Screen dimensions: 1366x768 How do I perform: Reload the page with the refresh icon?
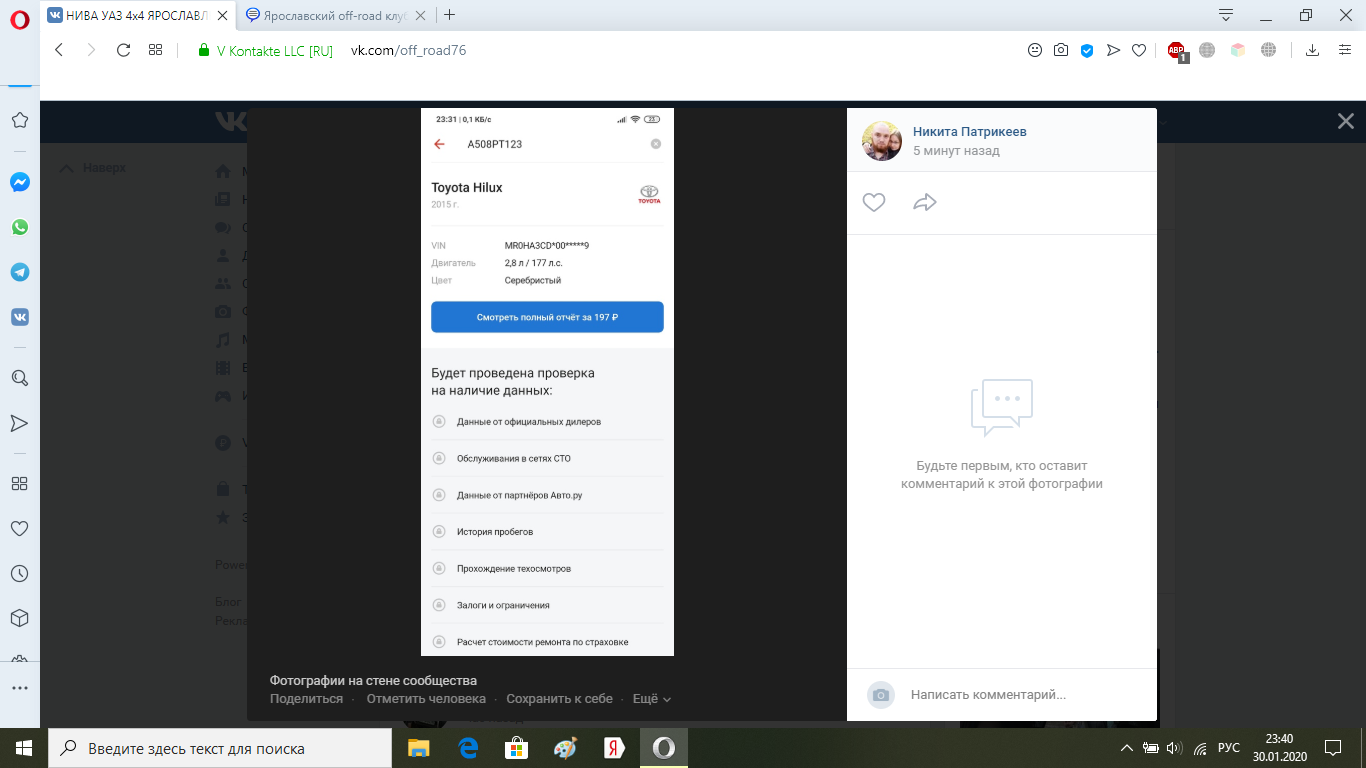pos(123,50)
